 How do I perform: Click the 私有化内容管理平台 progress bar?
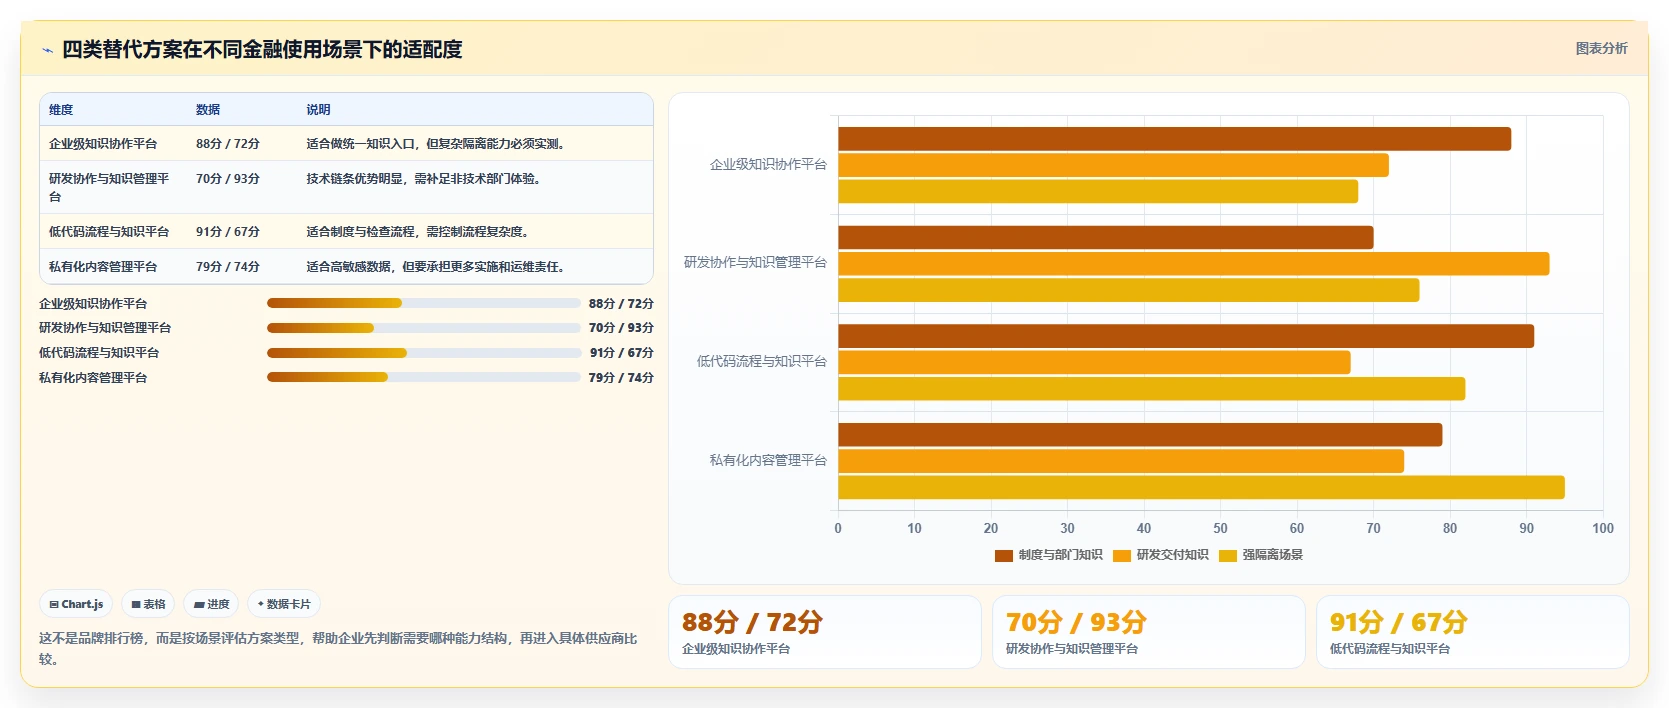(423, 377)
